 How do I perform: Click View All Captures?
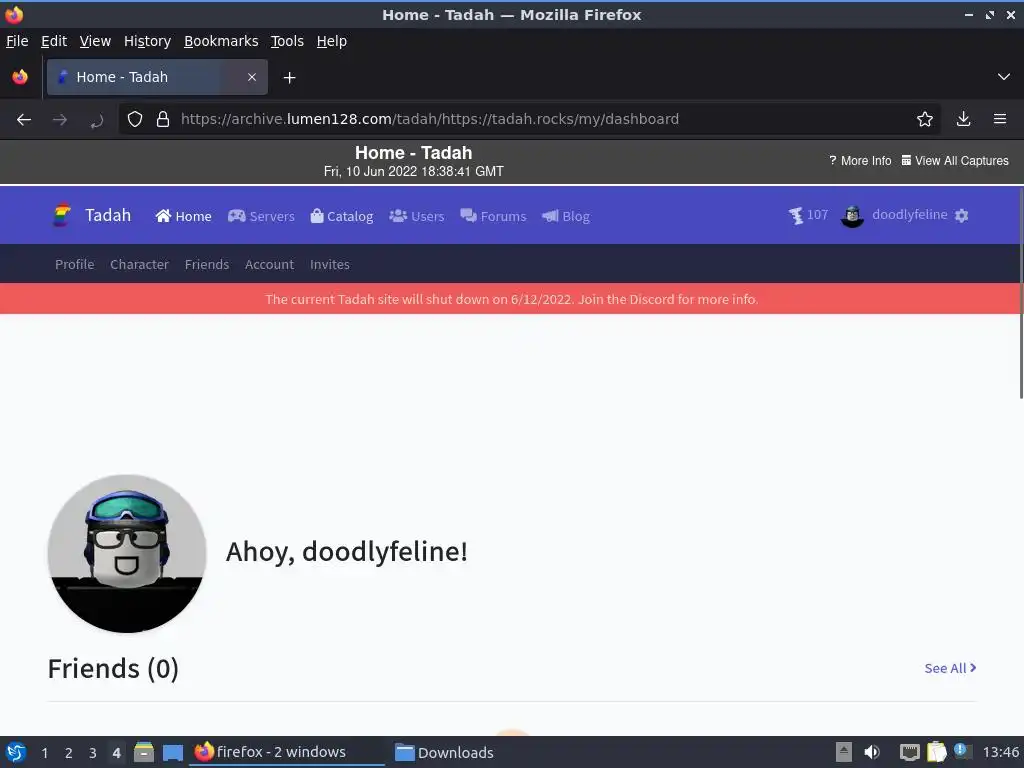(955, 161)
